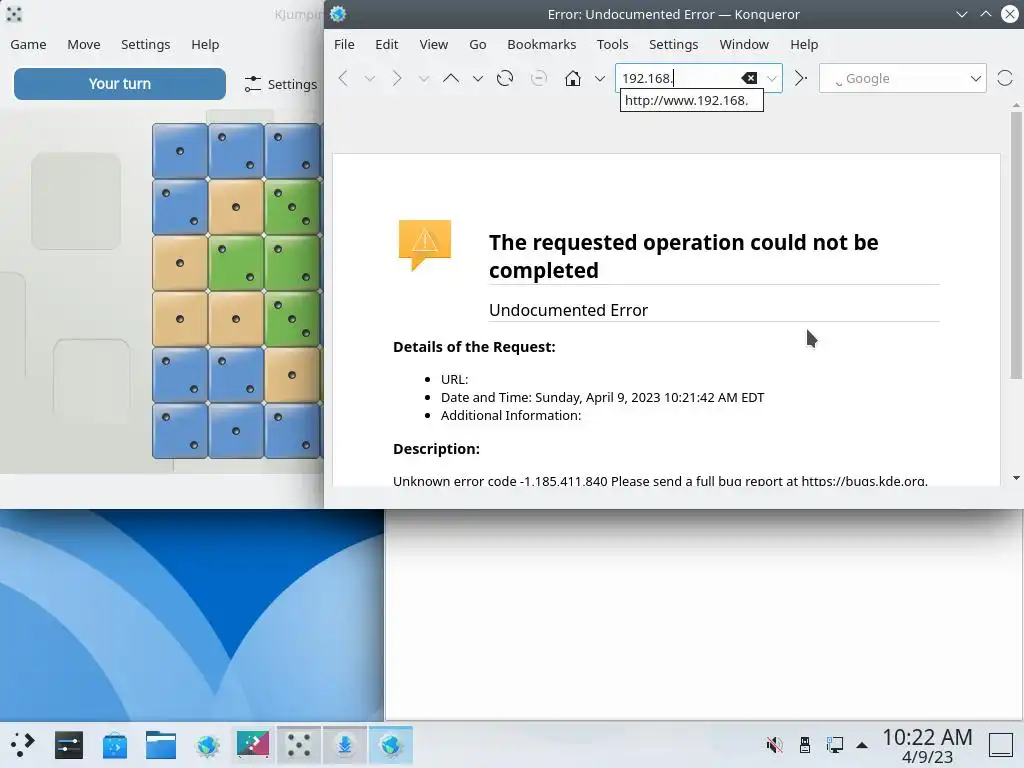Click the 'Details of the Request:' heading
The image size is (1024, 768).
click(474, 347)
